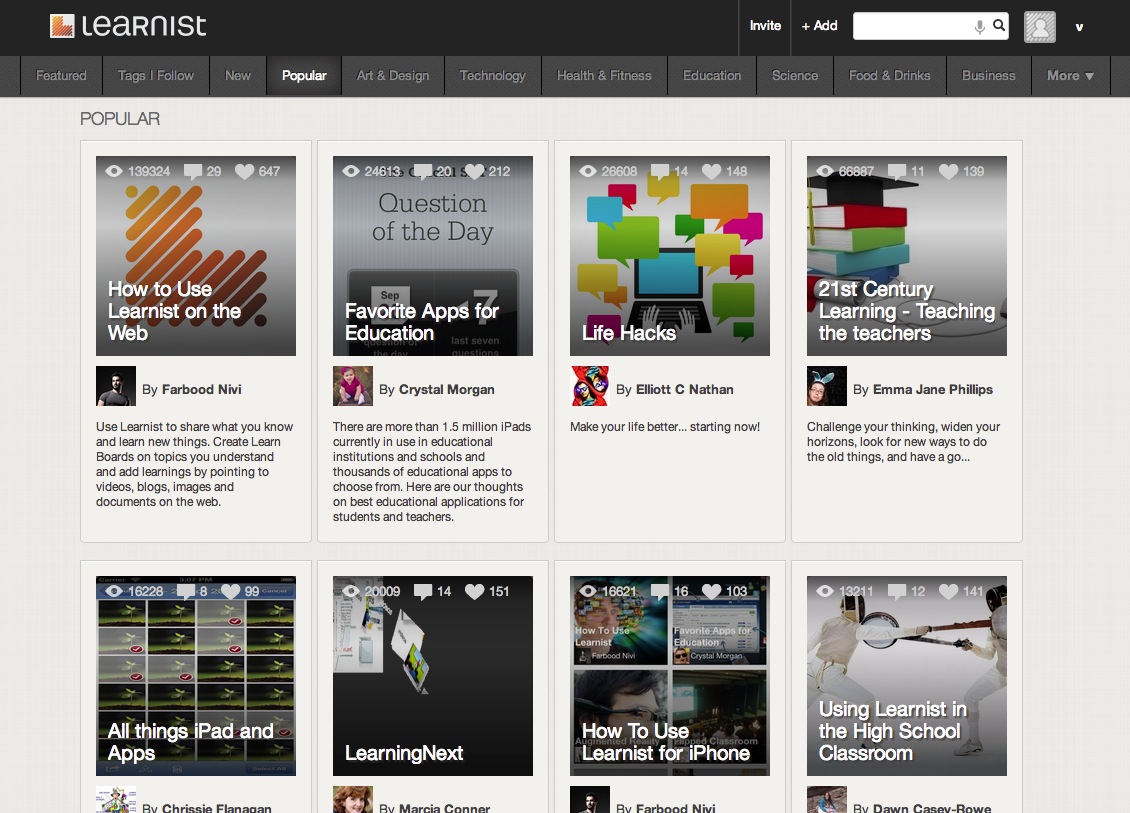The image size is (1130, 813).
Task: Go to Art & Design category
Action: (x=393, y=76)
